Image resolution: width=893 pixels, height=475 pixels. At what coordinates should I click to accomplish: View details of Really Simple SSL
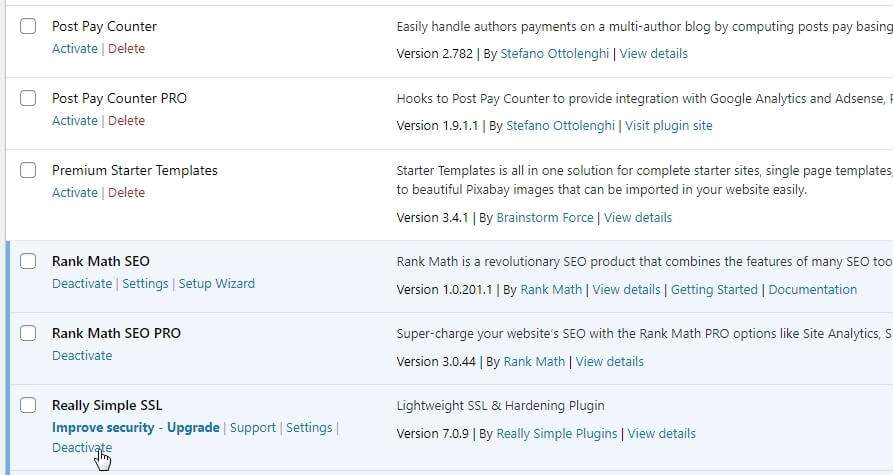click(662, 434)
